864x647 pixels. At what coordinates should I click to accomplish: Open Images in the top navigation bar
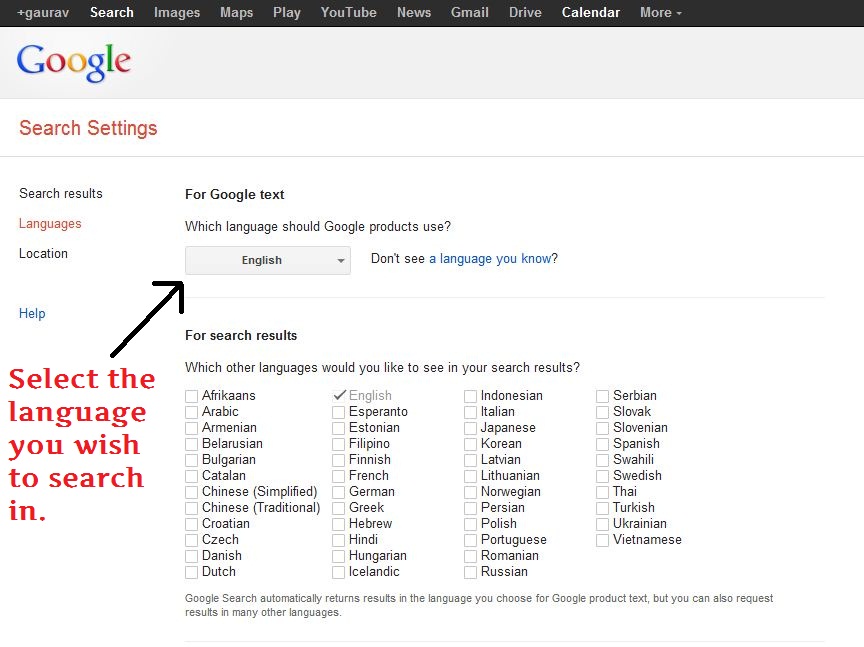(177, 12)
